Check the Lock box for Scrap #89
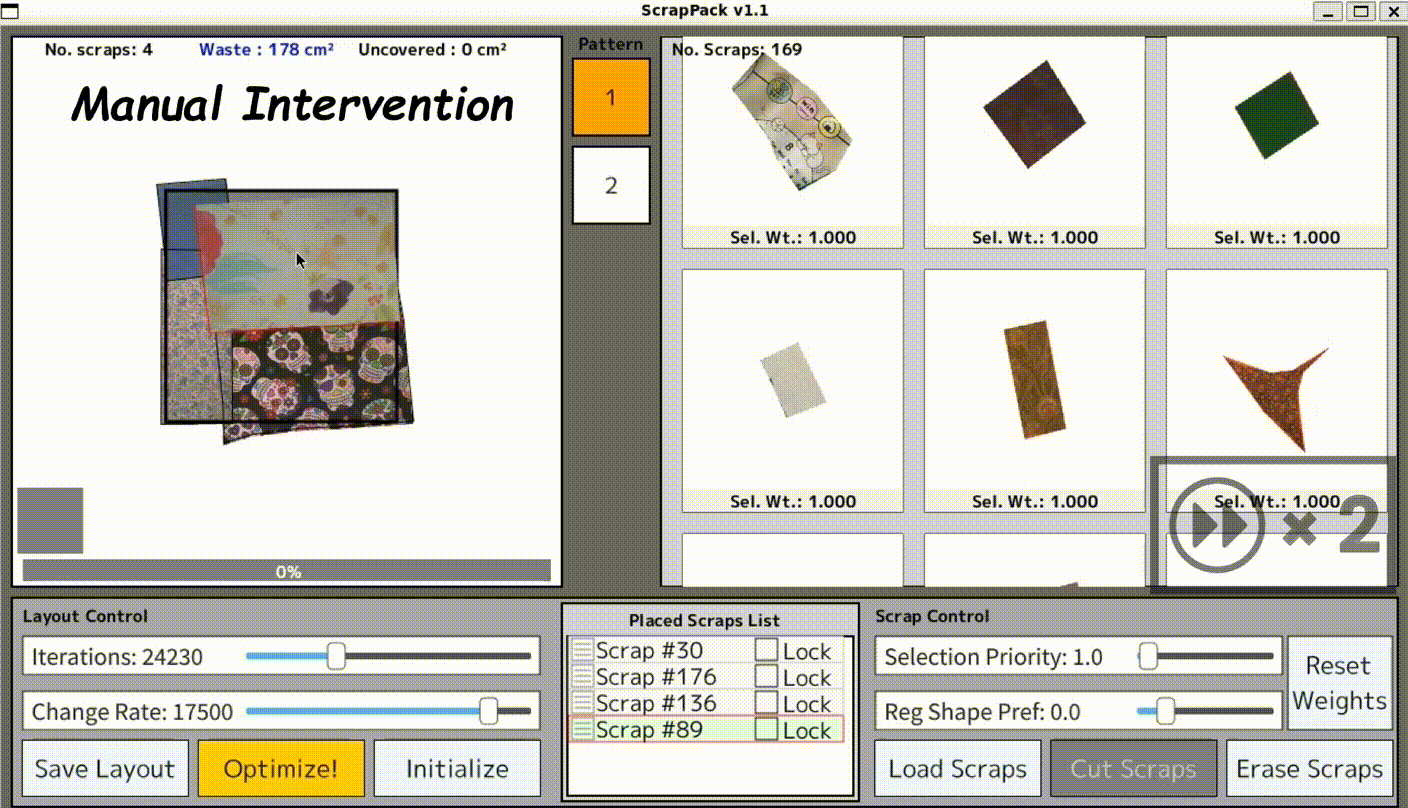This screenshot has width=1408, height=808. point(766,730)
